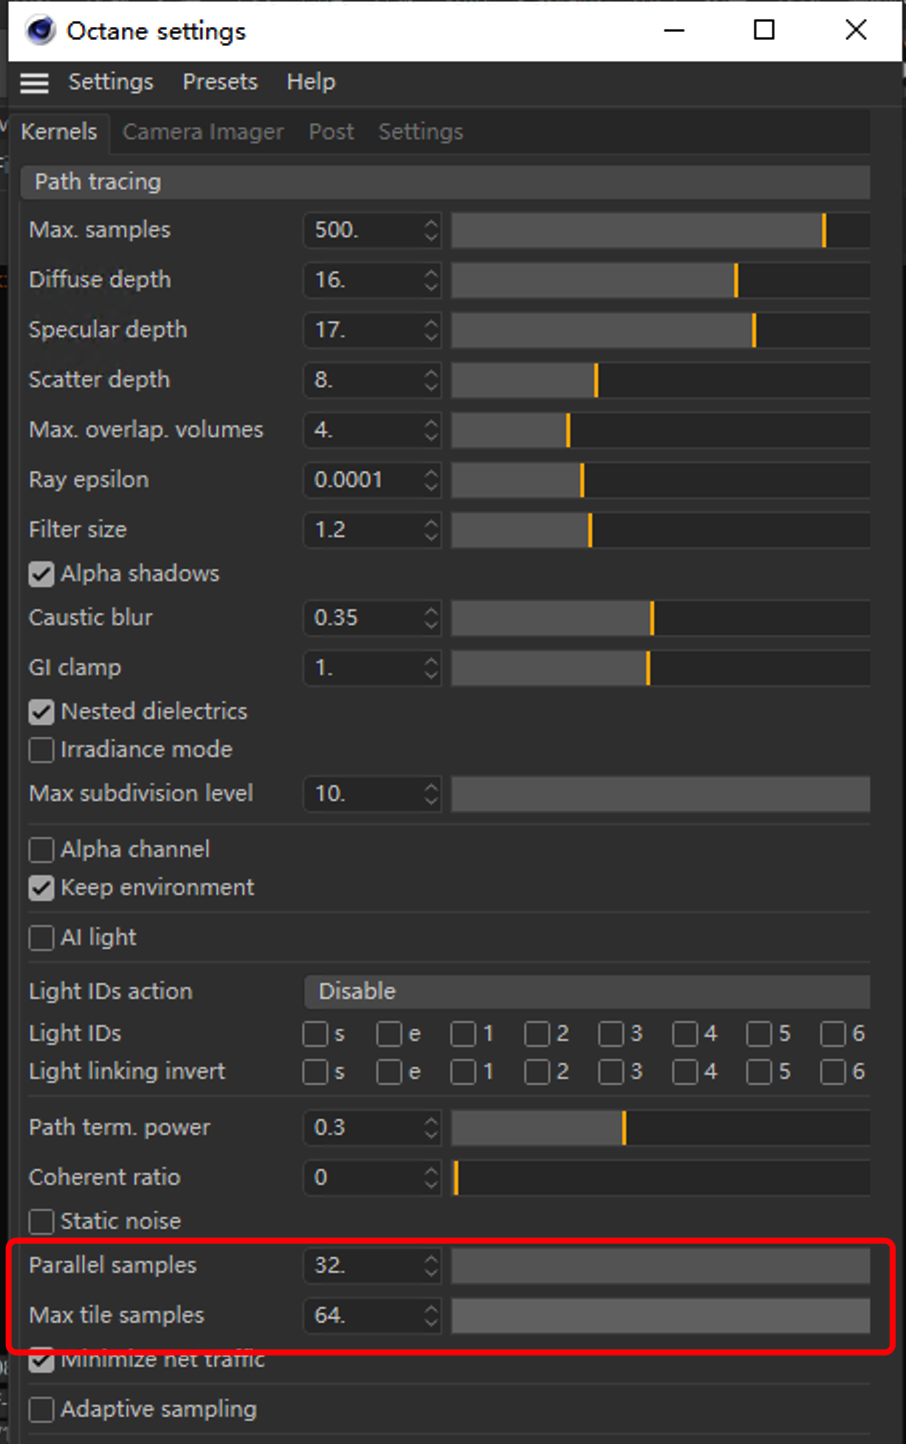This screenshot has width=906, height=1444.
Task: Click the Octane logo in title bar
Action: pyautogui.click(x=41, y=31)
